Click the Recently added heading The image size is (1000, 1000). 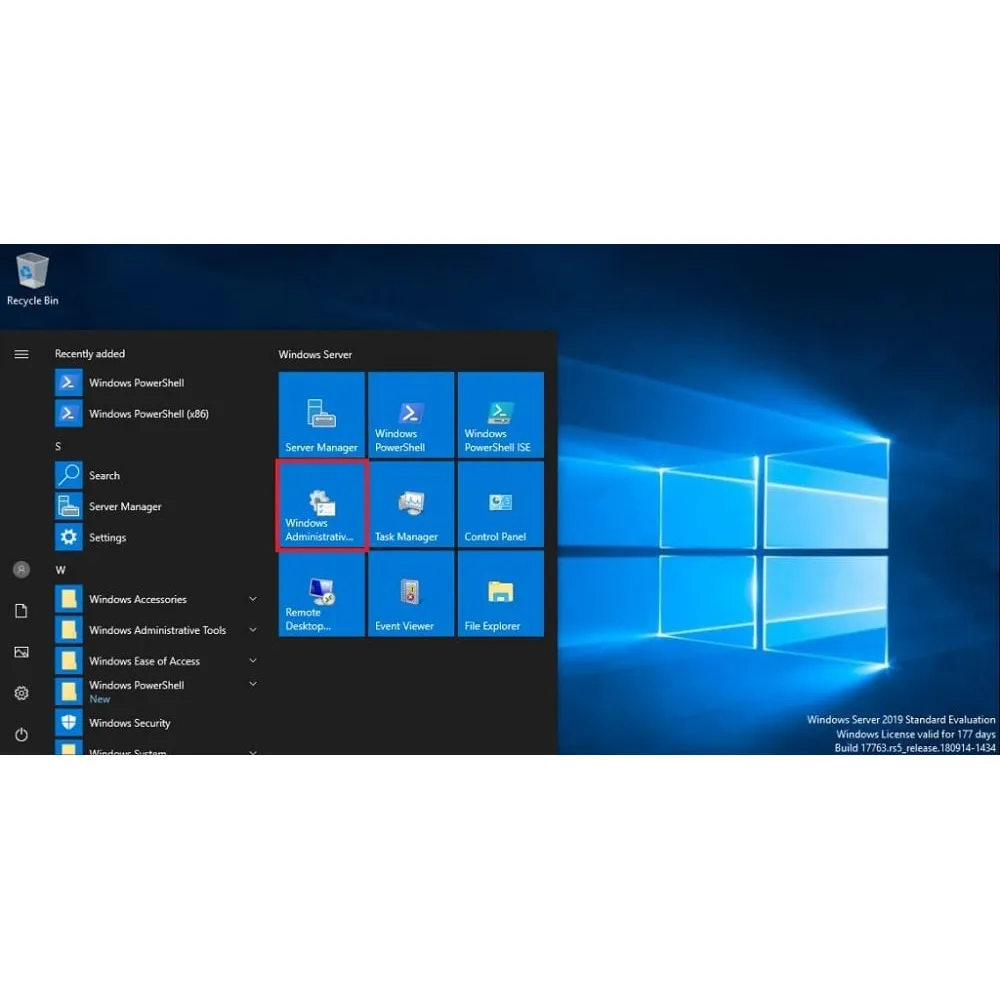(x=90, y=354)
